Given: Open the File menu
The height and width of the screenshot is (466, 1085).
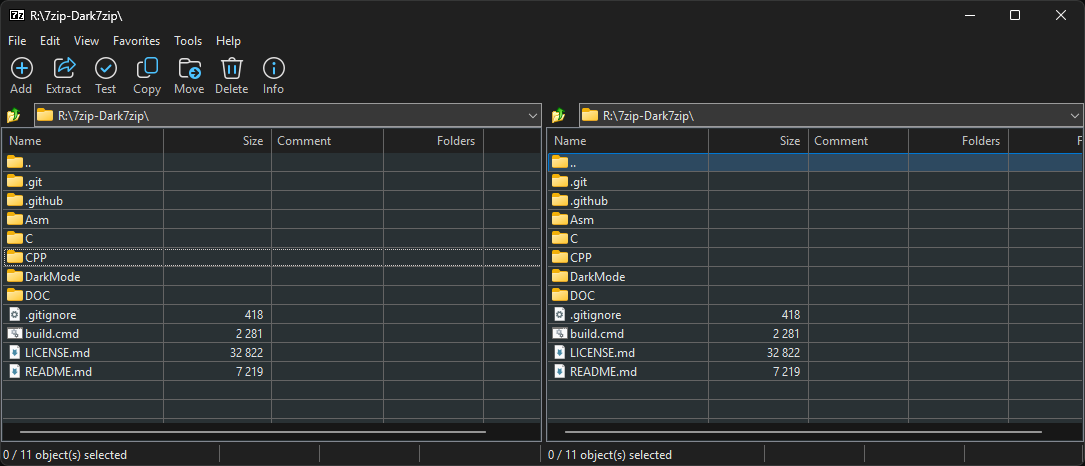Looking at the screenshot, I should [x=17, y=41].
